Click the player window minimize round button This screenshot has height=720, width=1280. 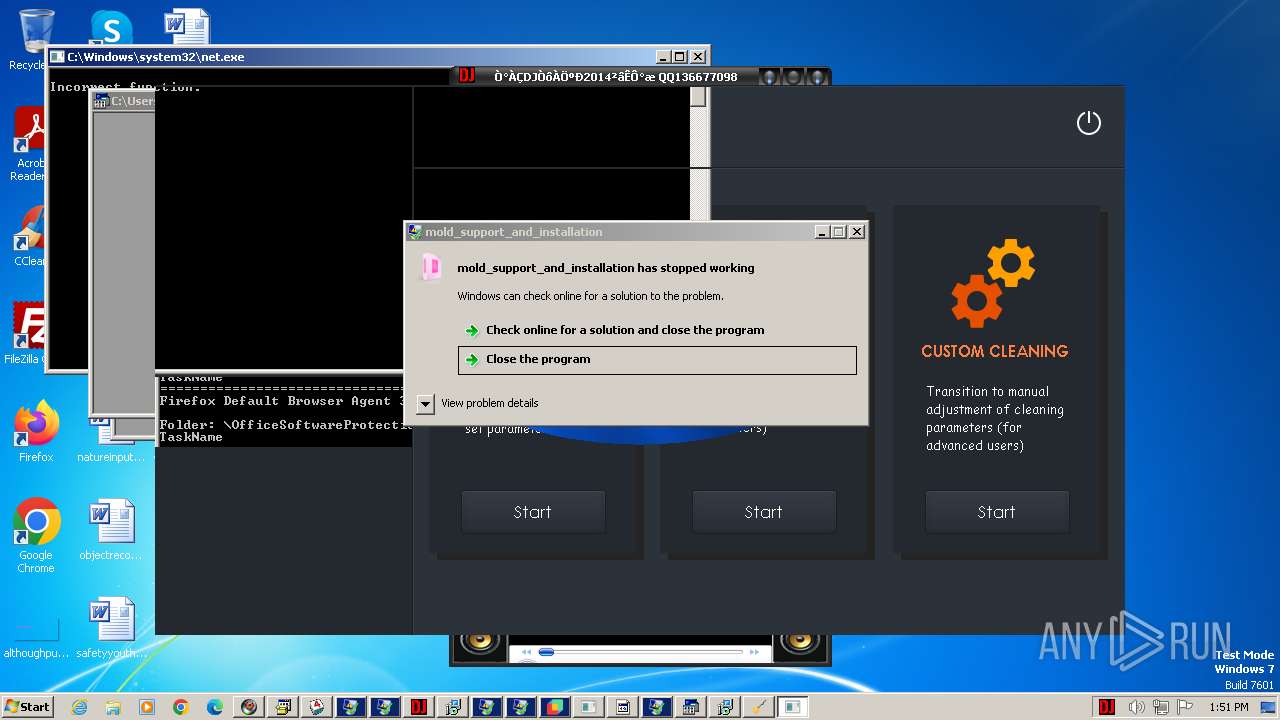[x=769, y=77]
